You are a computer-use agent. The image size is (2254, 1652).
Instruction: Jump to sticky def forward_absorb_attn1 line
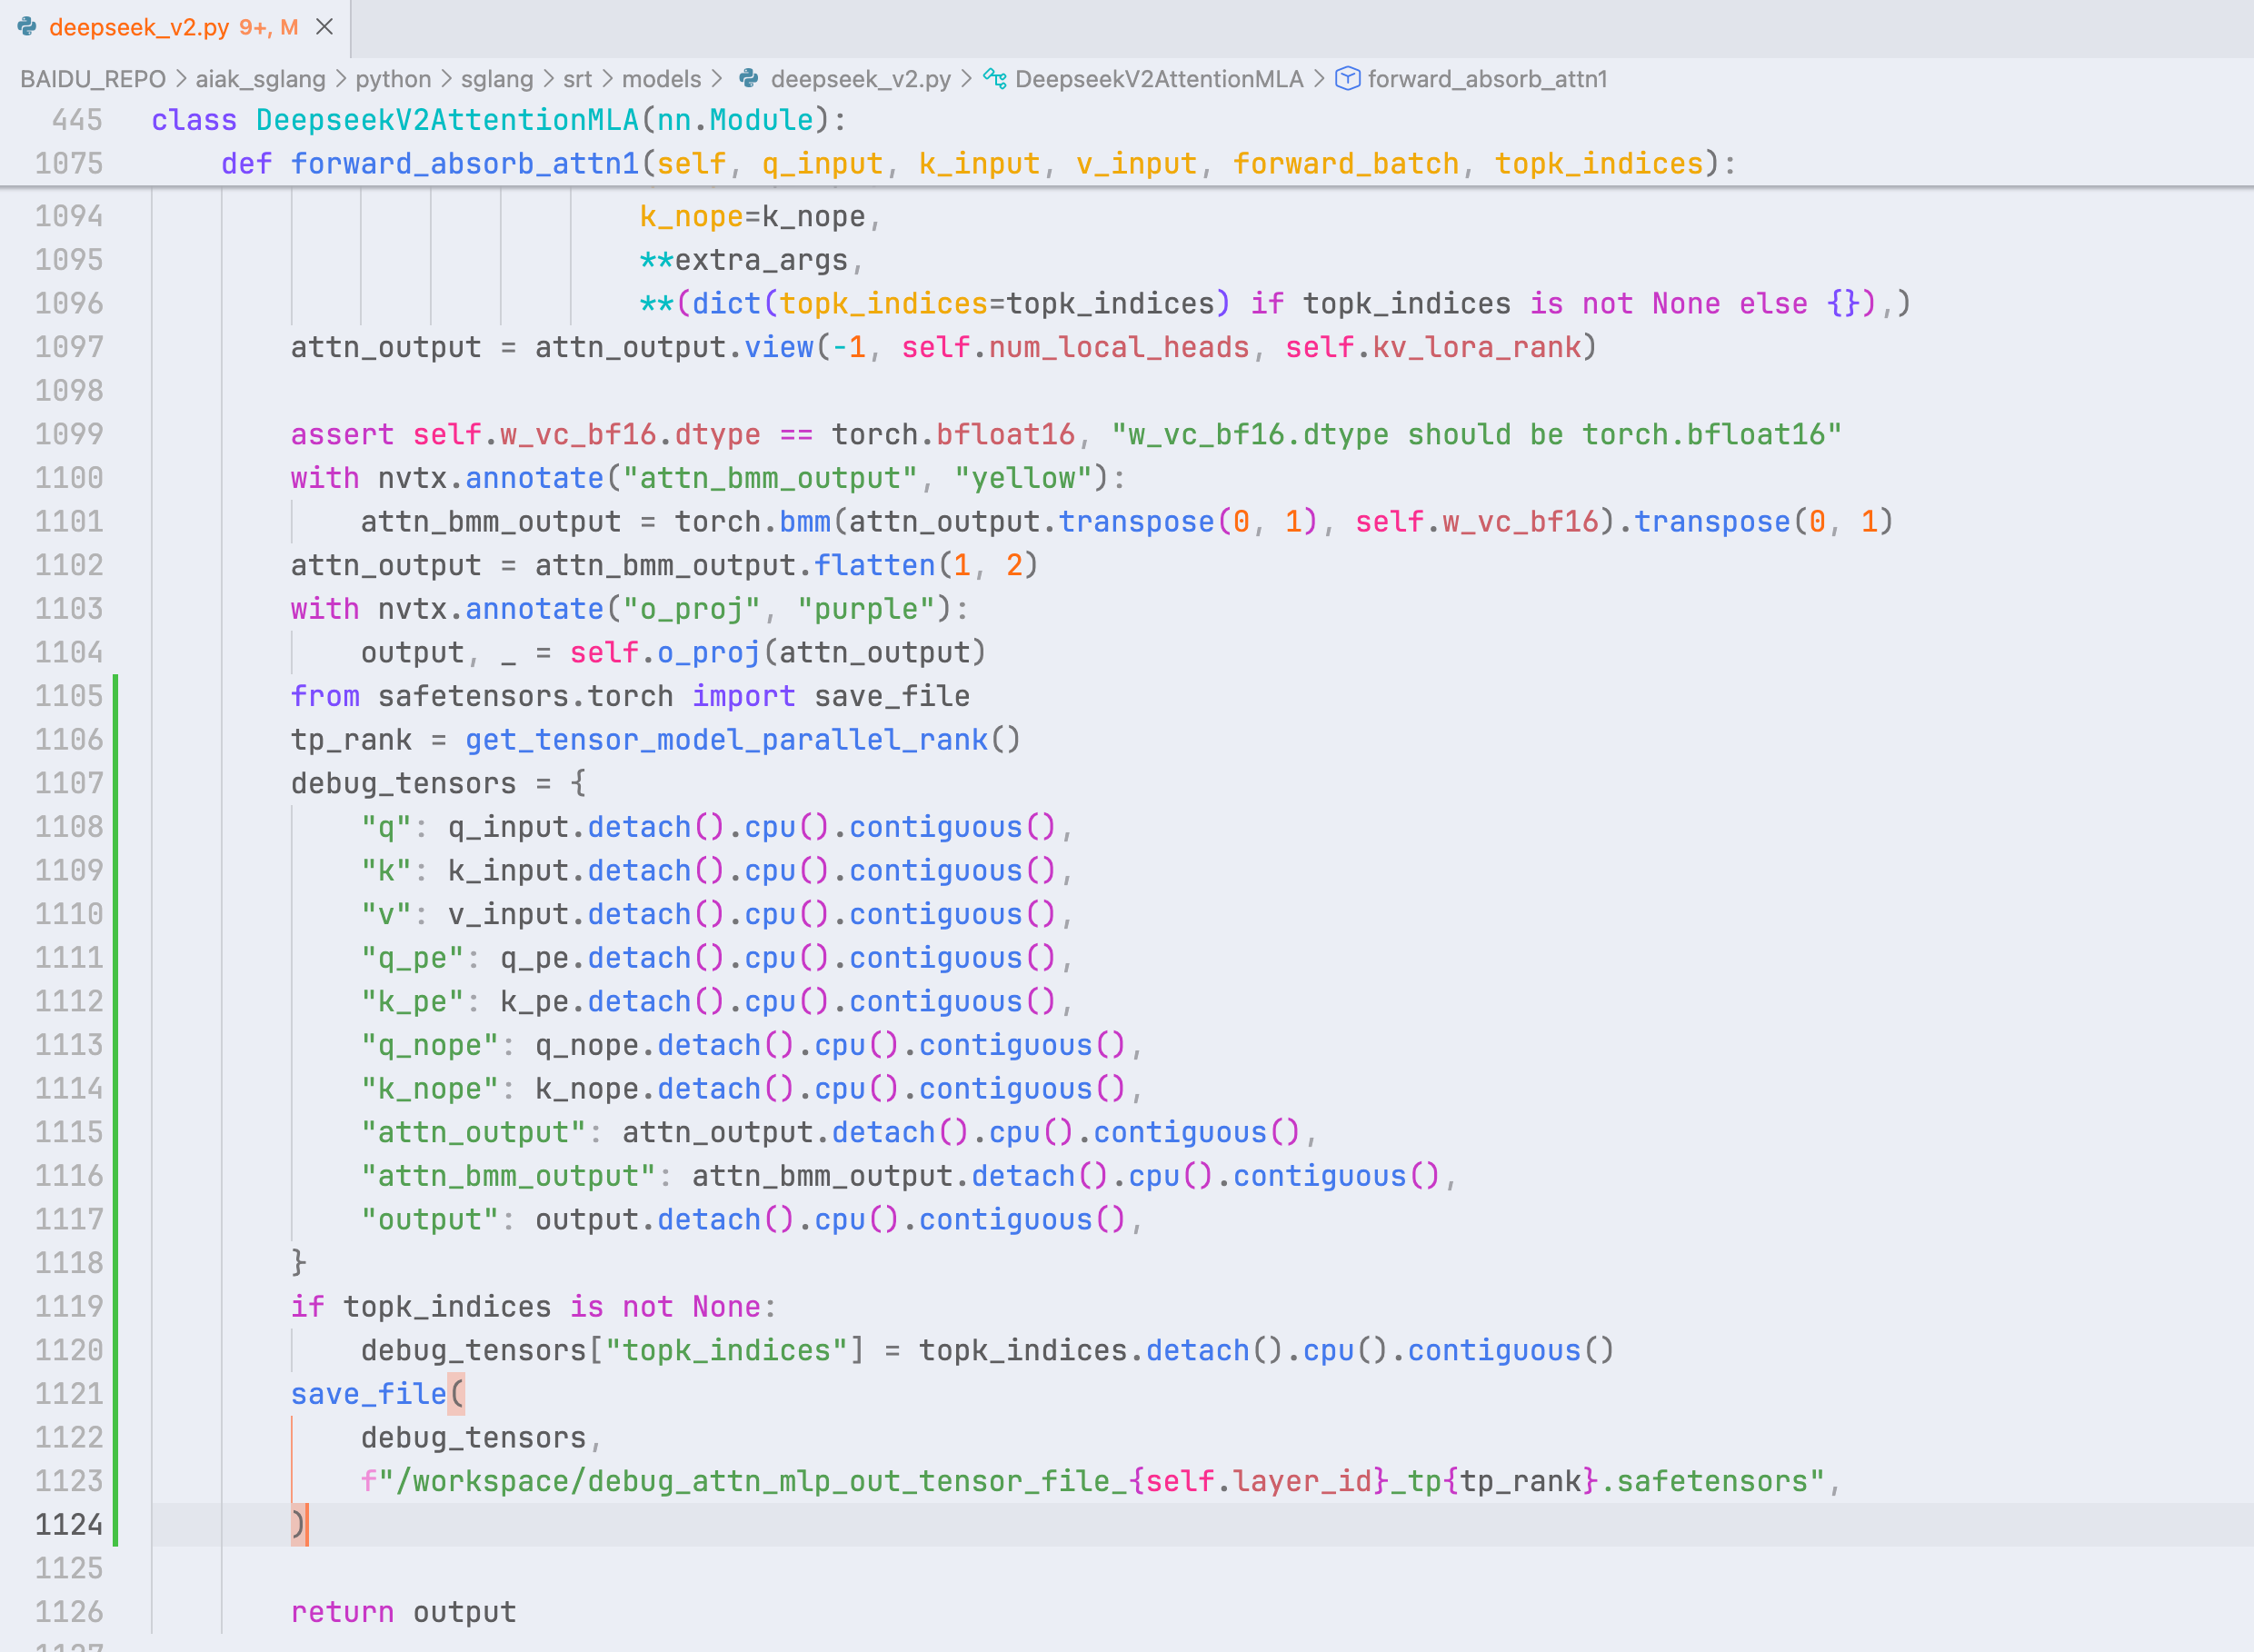(464, 163)
